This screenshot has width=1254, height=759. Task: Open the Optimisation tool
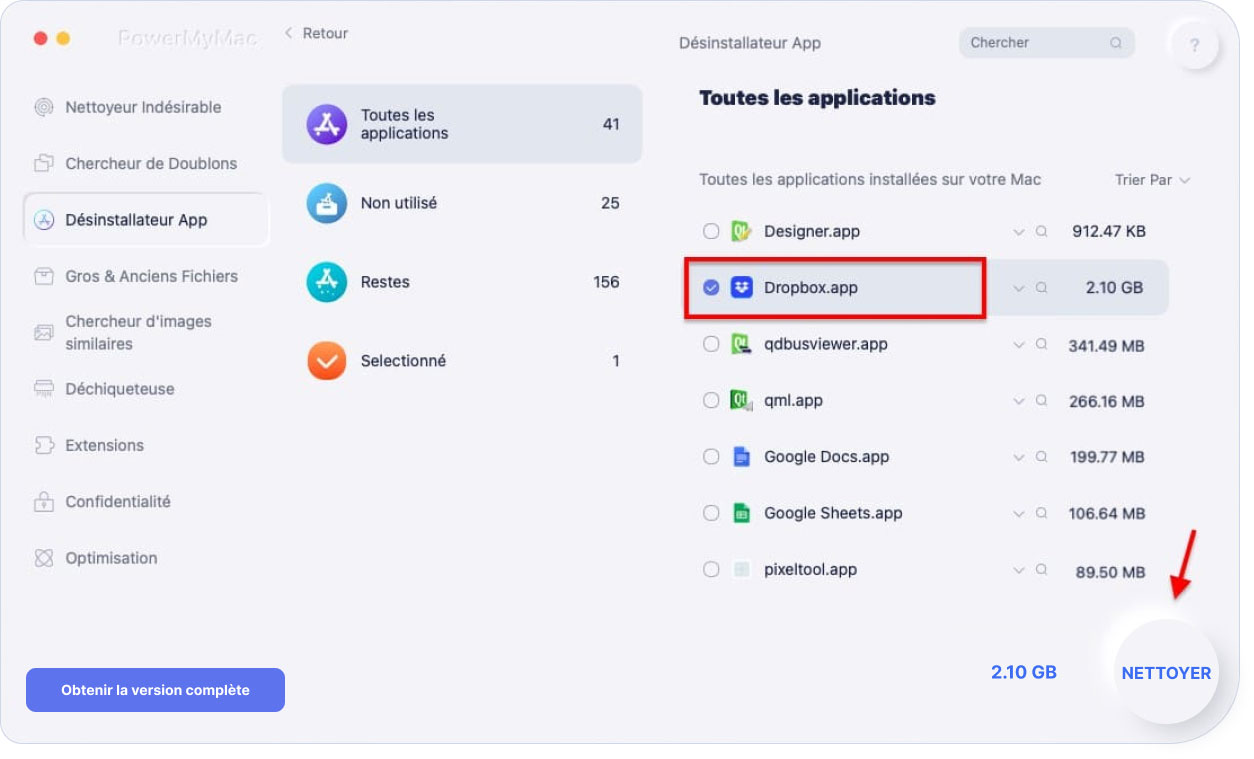tap(107, 558)
